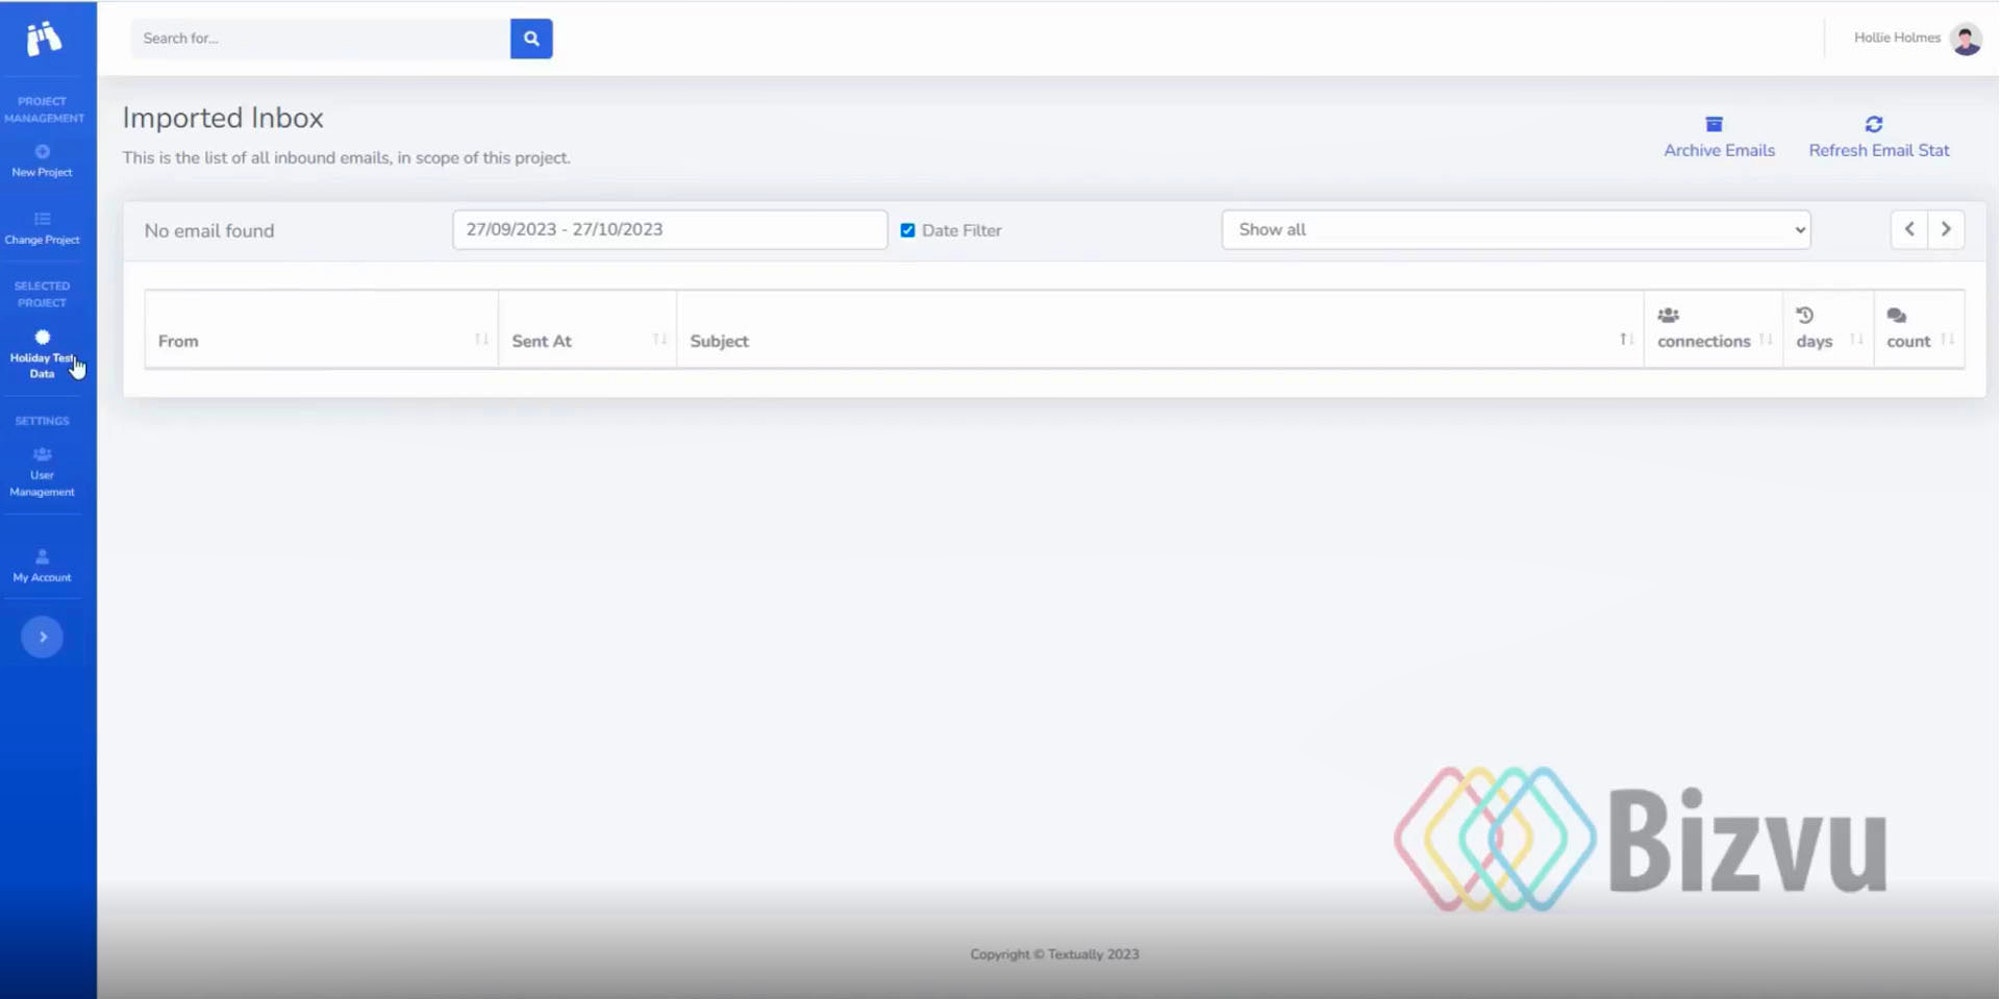This screenshot has height=999, width=2000.
Task: Go to the next page arrow
Action: 1946,229
